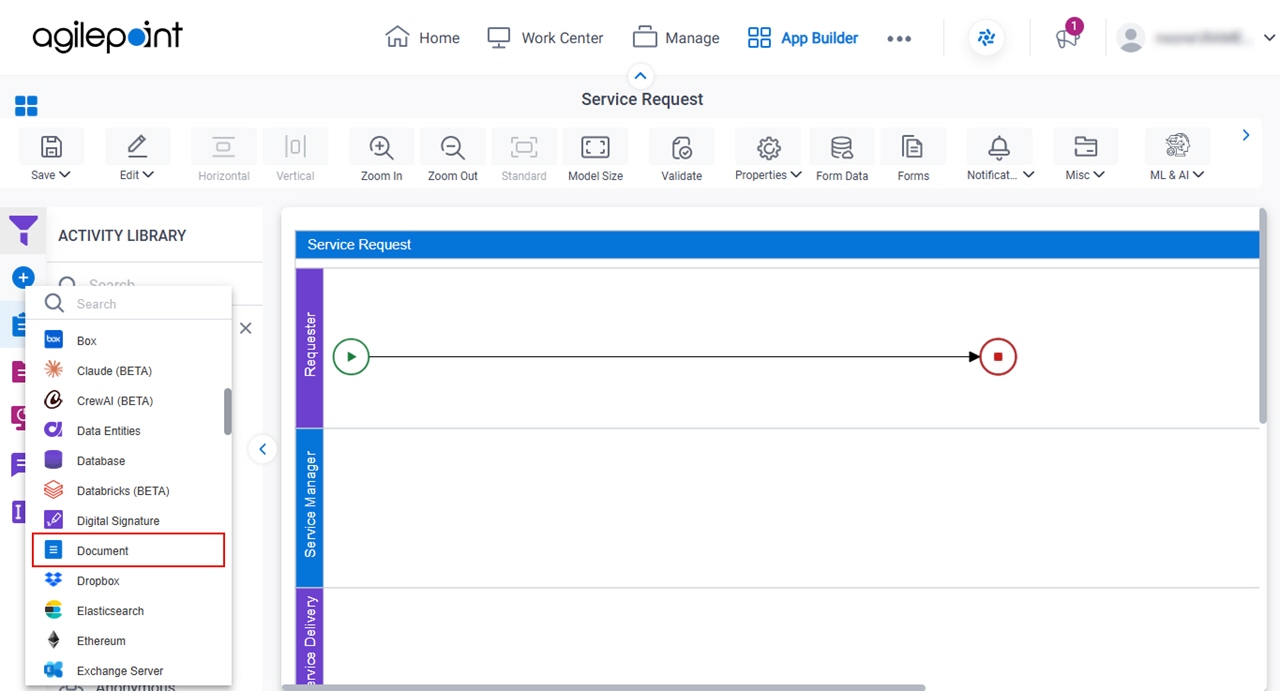Select the Requester swimlane header

click(x=310, y=347)
